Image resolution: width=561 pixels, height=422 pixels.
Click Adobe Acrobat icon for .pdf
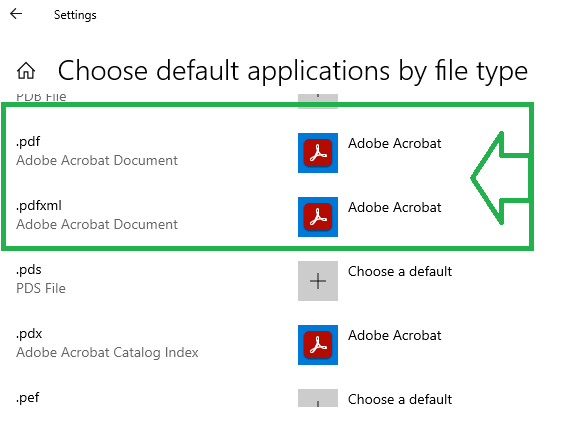tap(318, 153)
